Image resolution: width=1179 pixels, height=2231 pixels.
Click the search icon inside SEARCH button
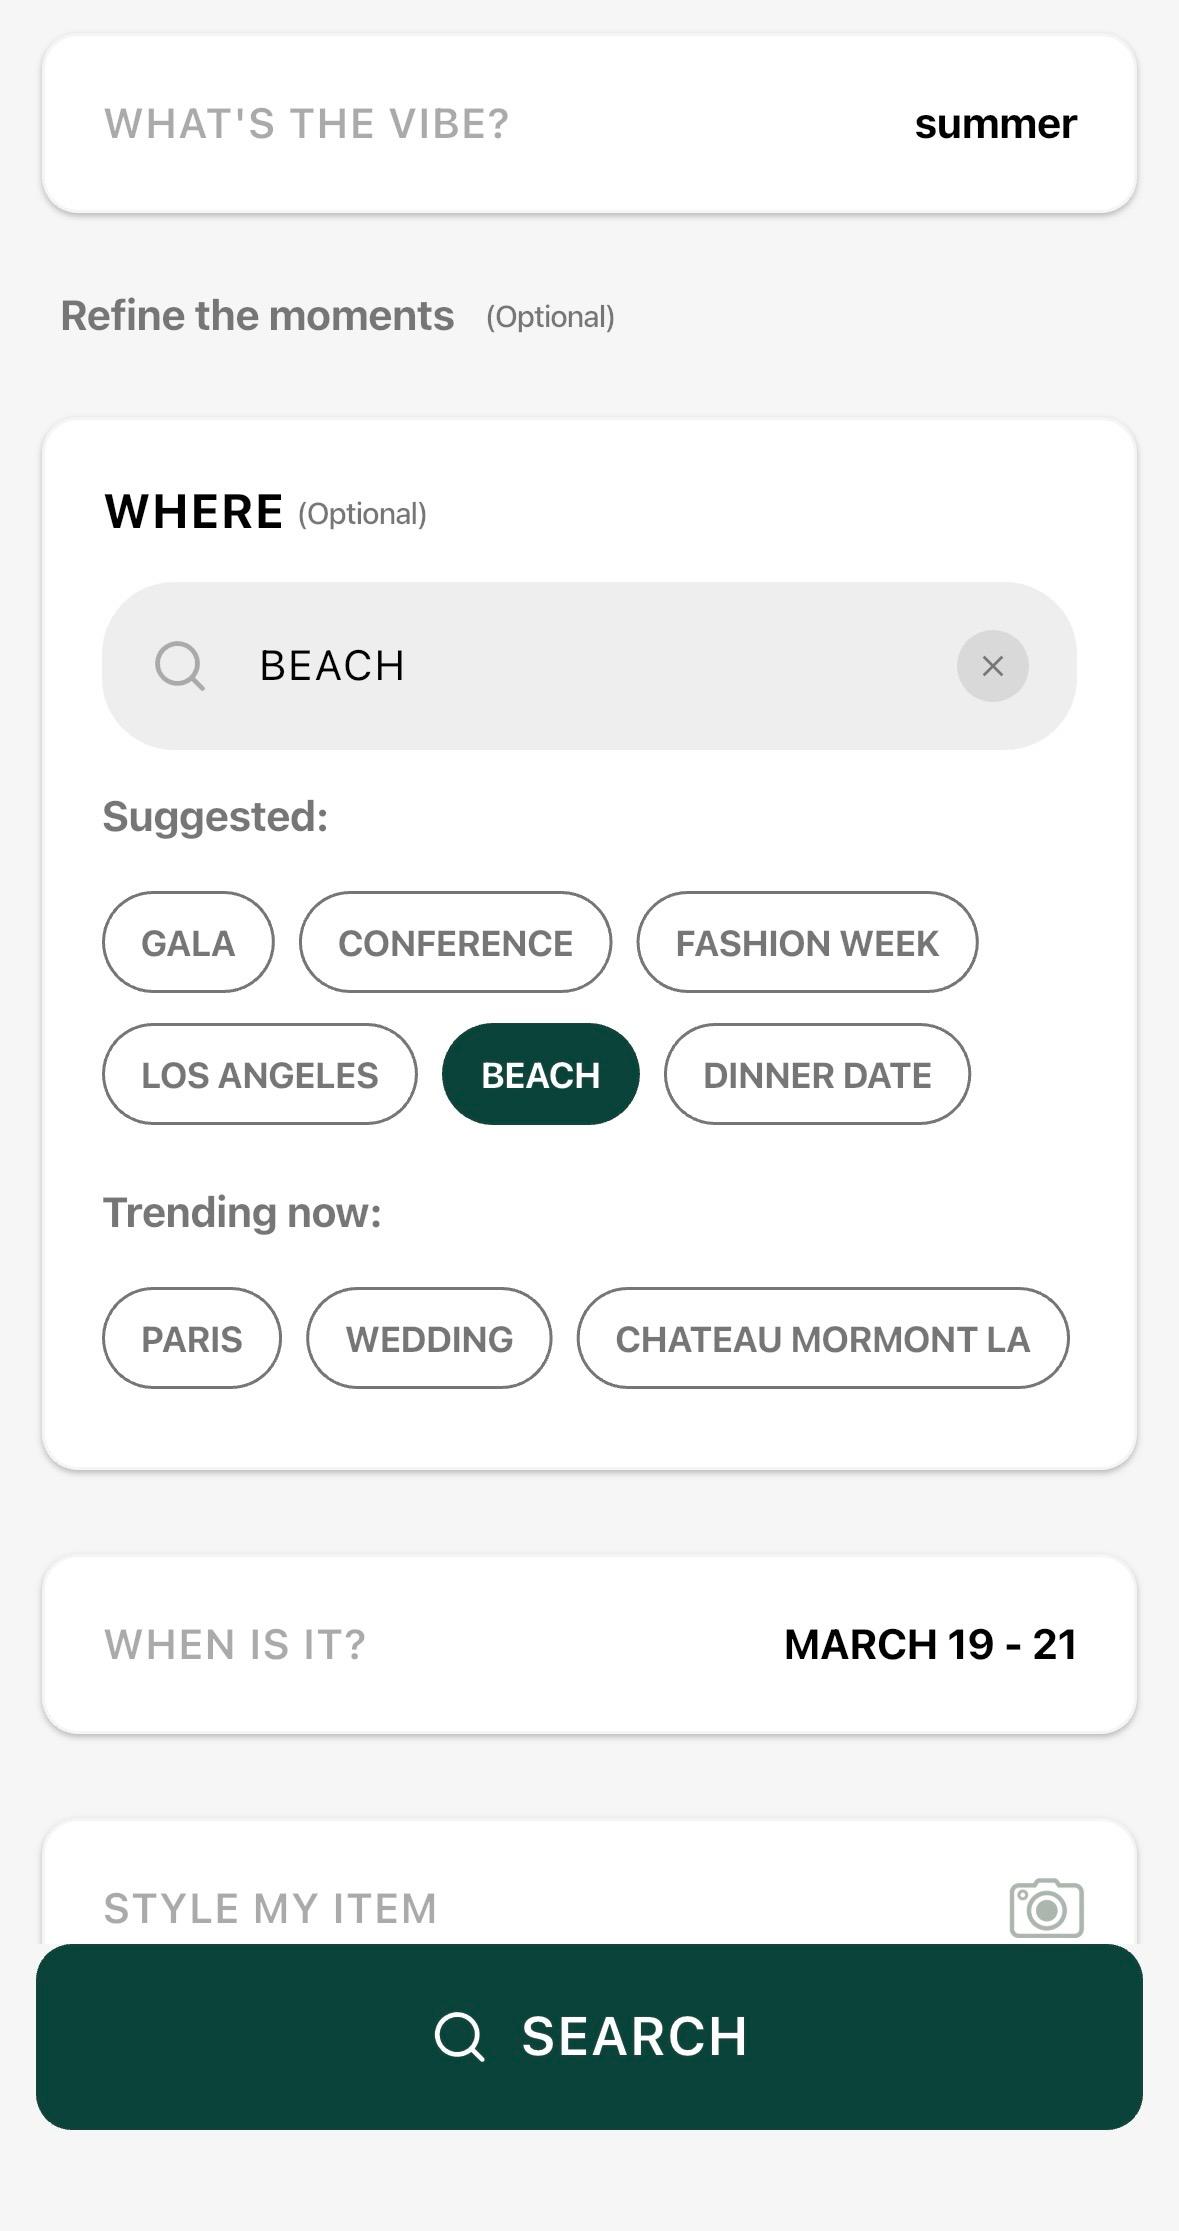tap(460, 2036)
